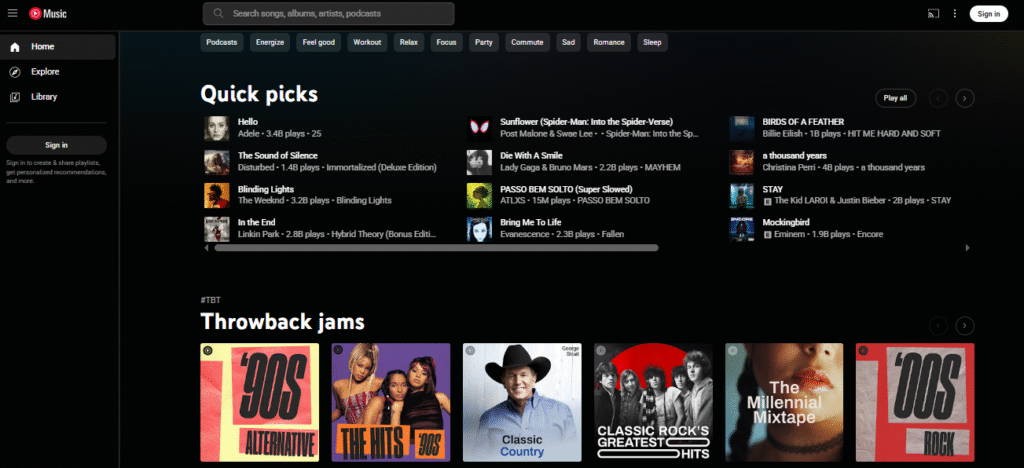Click the YouTube Music logo
This screenshot has height=468, width=1024.
48,14
